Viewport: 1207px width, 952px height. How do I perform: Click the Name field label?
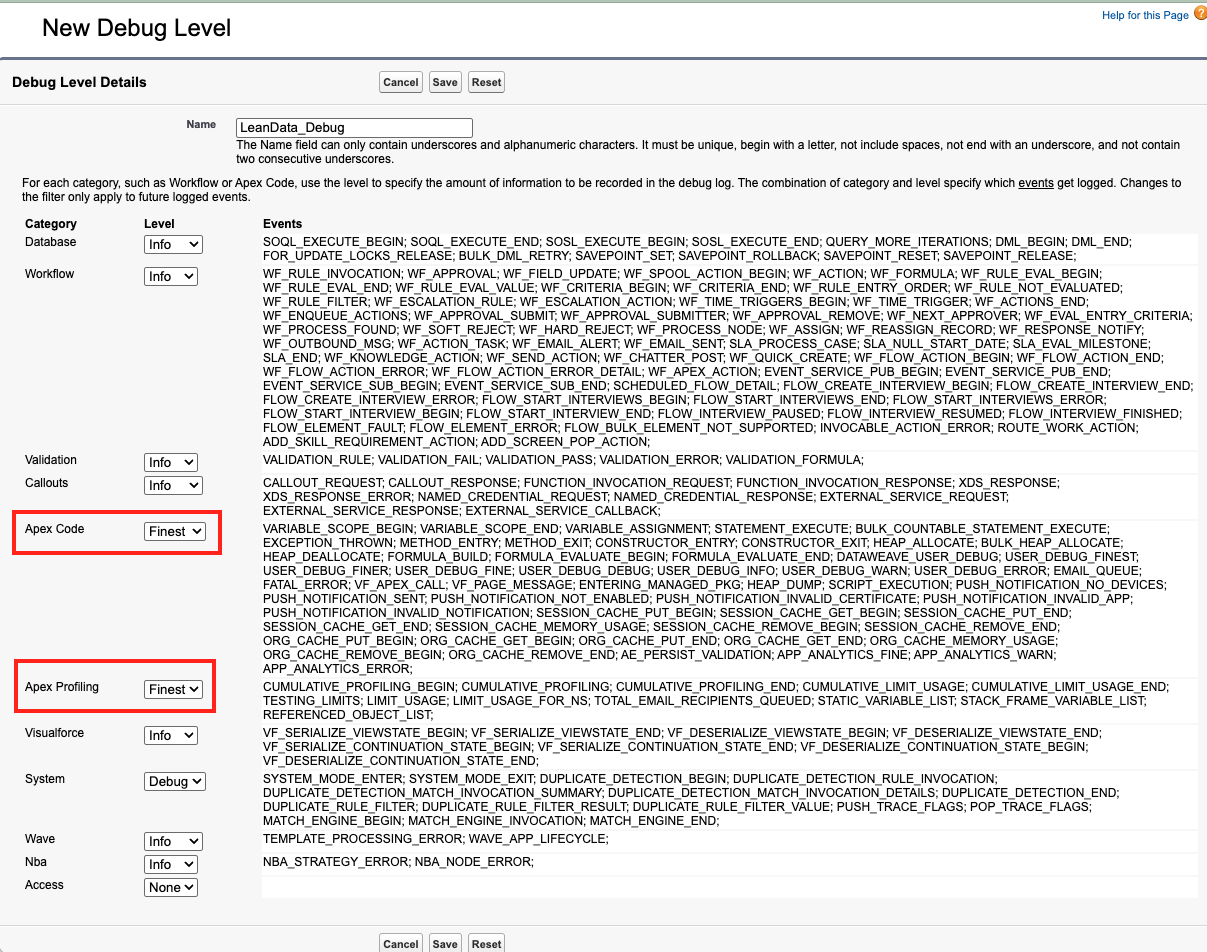coord(201,125)
